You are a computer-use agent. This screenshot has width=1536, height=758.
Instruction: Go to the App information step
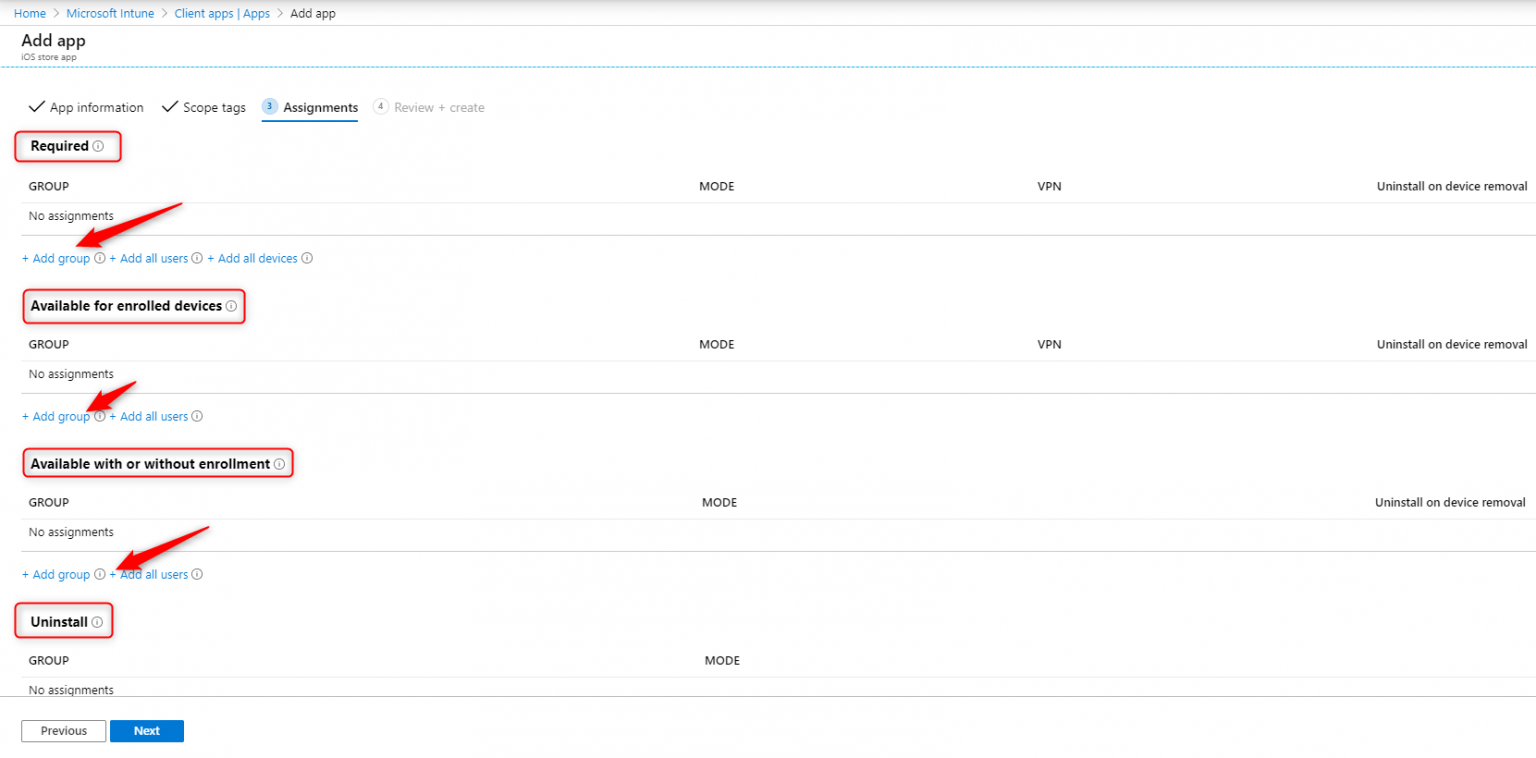tap(96, 107)
